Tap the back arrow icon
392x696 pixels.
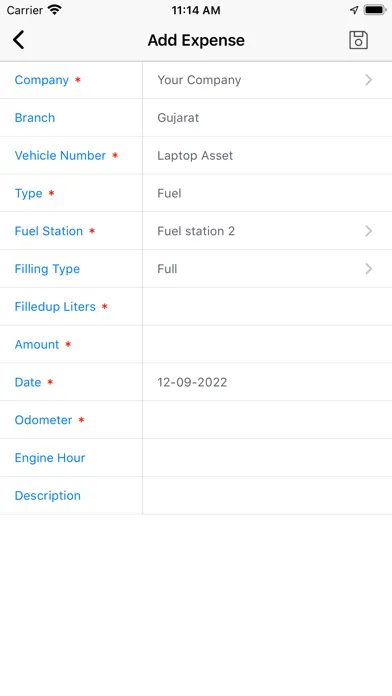[x=19, y=40]
